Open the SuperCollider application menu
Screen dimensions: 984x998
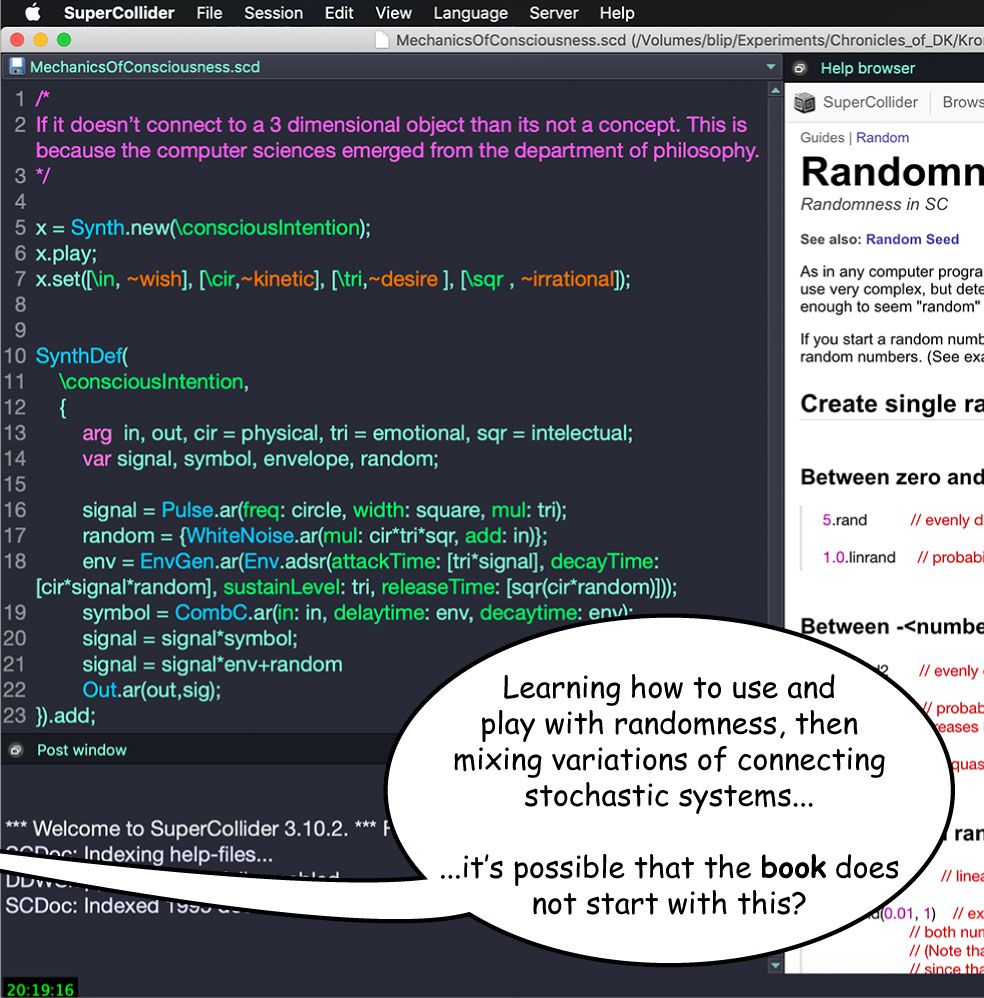[119, 13]
